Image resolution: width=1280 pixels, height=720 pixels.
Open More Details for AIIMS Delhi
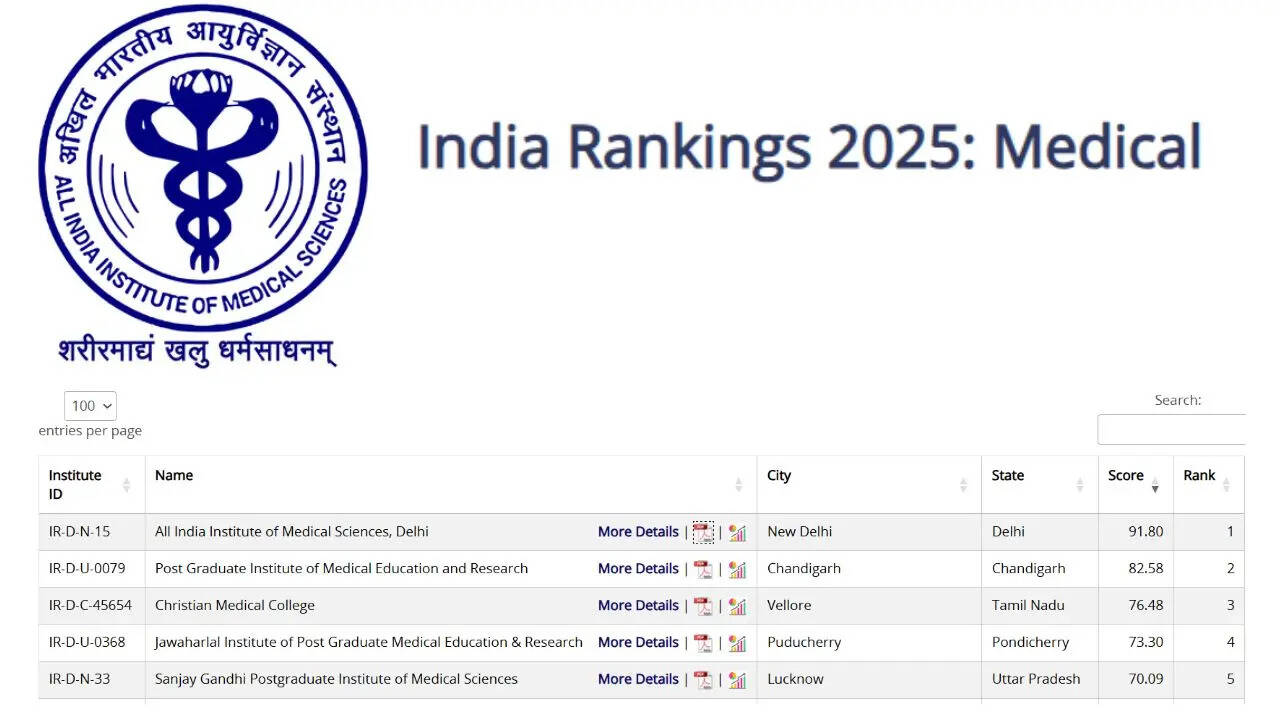click(638, 532)
